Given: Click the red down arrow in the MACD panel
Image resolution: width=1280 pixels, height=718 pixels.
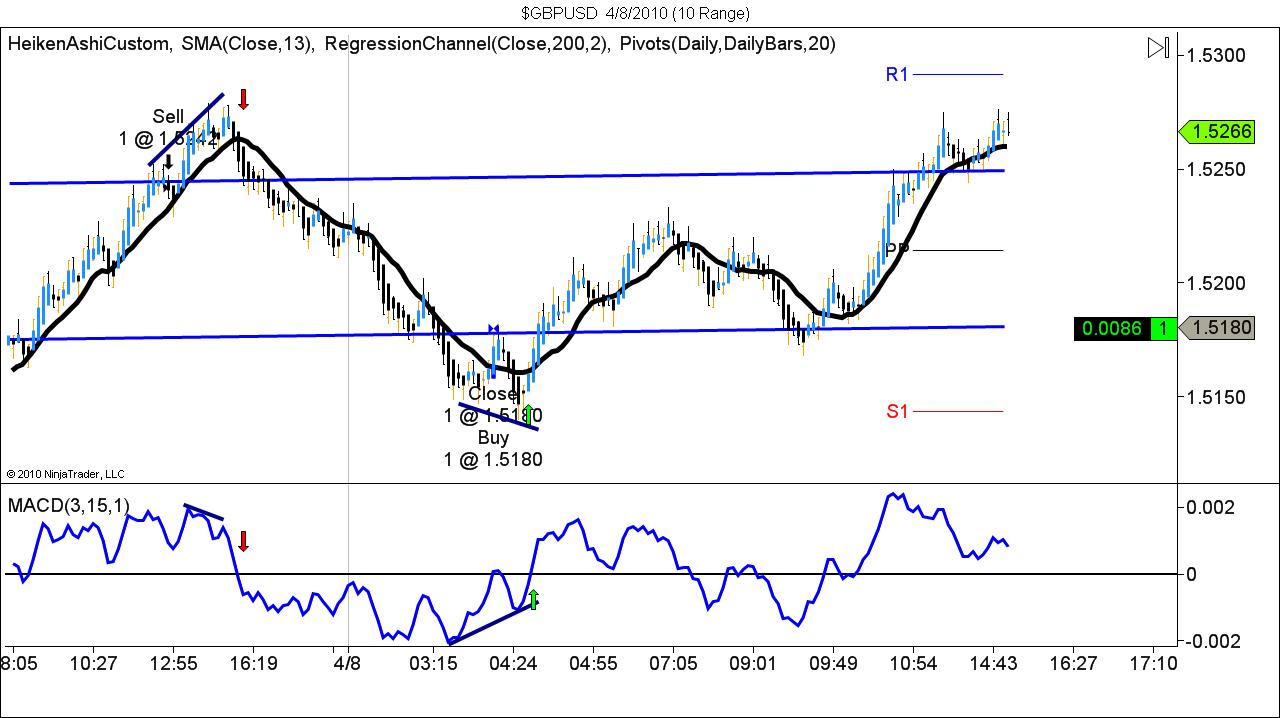Looking at the screenshot, I should point(243,542).
